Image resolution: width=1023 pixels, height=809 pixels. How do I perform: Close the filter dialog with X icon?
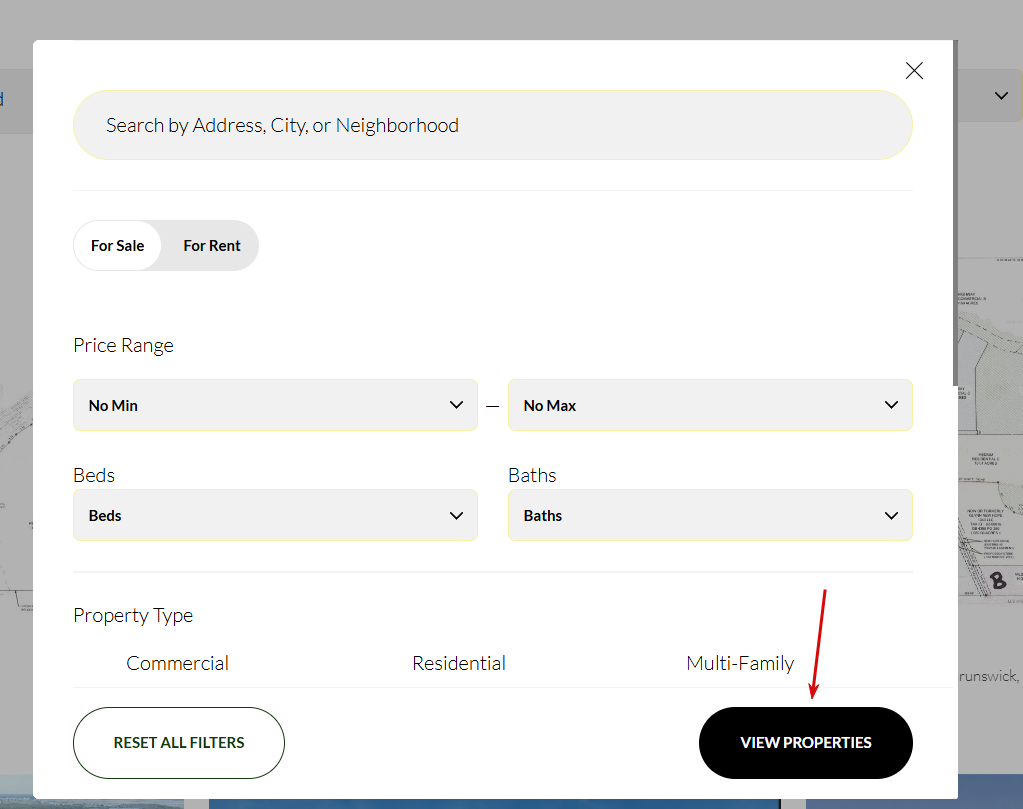point(914,71)
